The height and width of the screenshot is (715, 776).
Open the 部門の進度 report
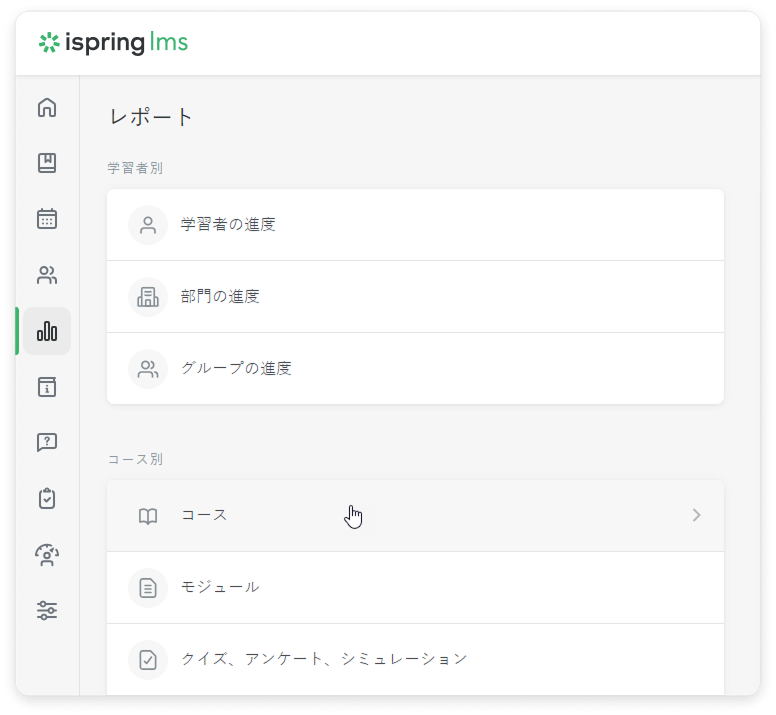[220, 297]
